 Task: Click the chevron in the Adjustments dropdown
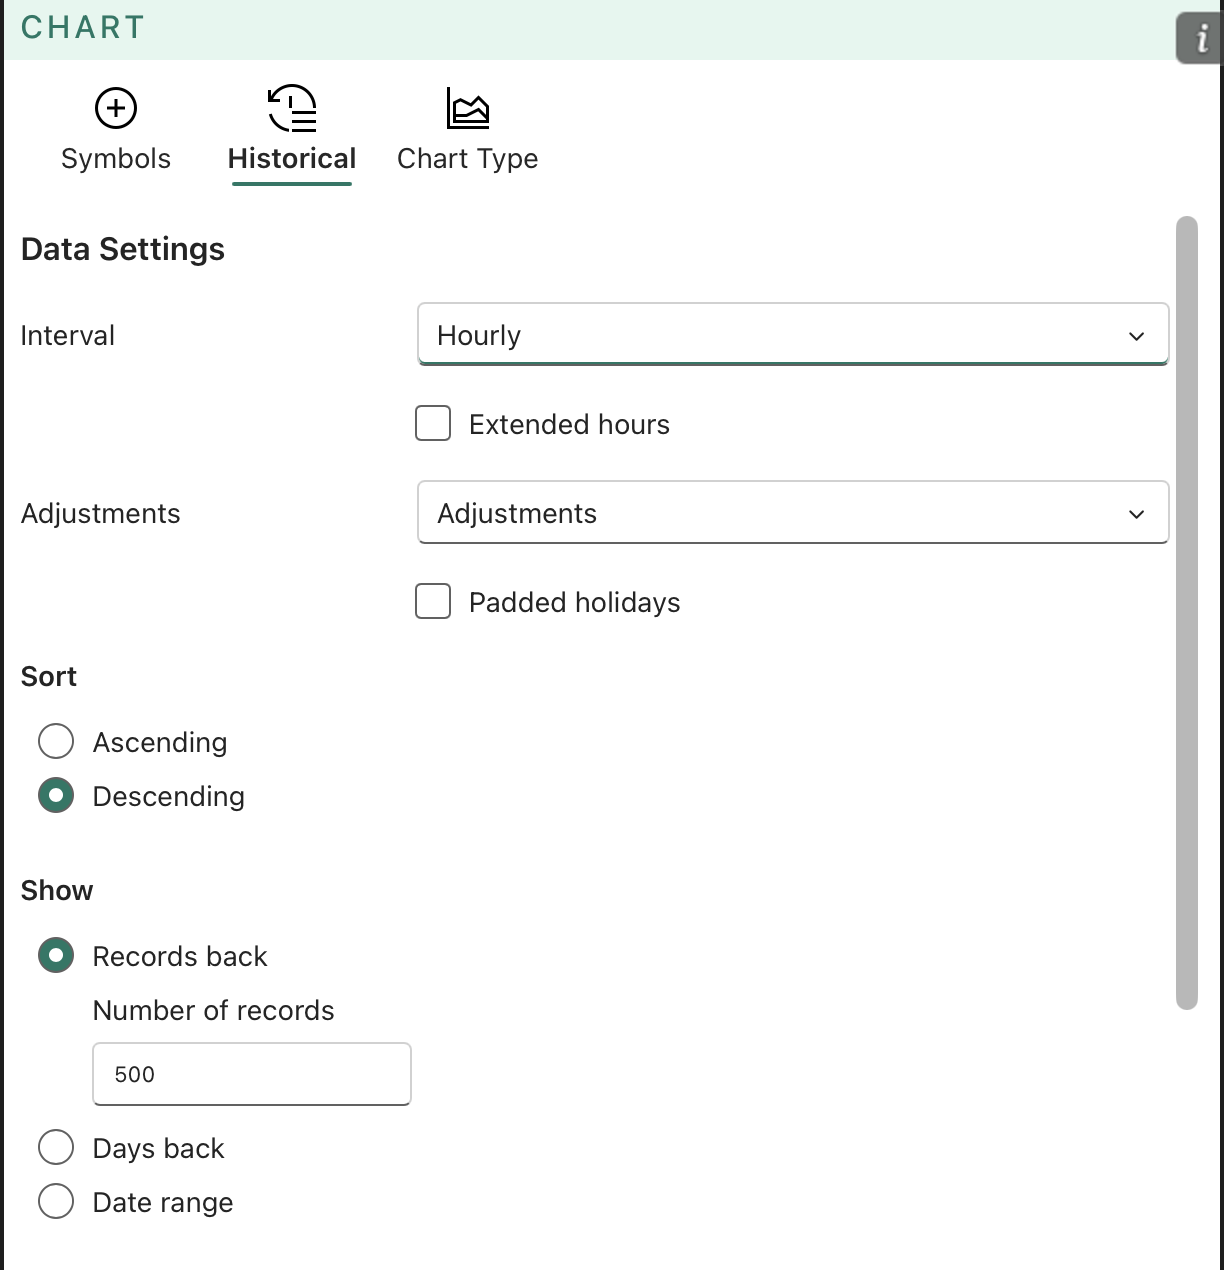1136,514
